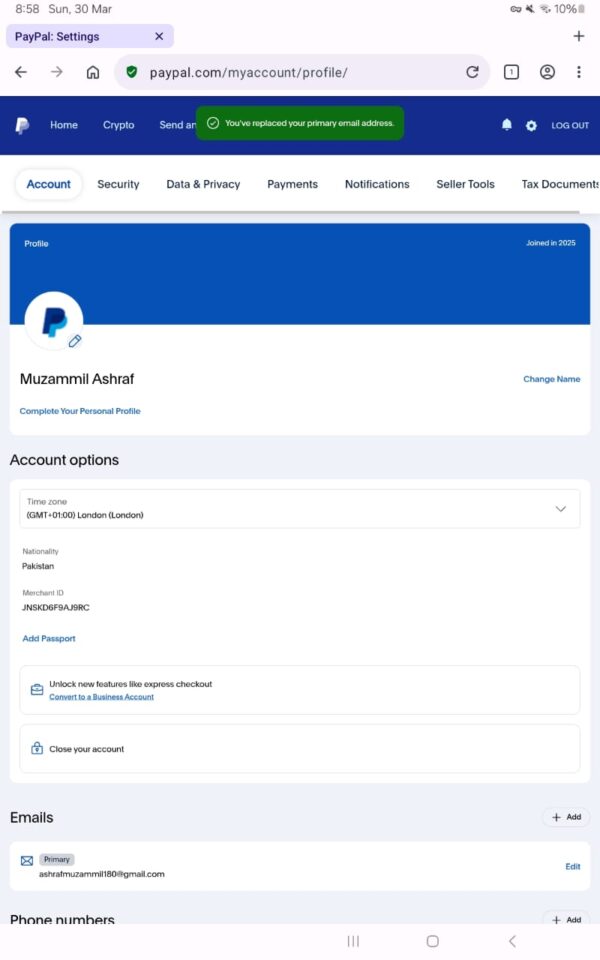Open the notifications bell icon

coord(506,125)
